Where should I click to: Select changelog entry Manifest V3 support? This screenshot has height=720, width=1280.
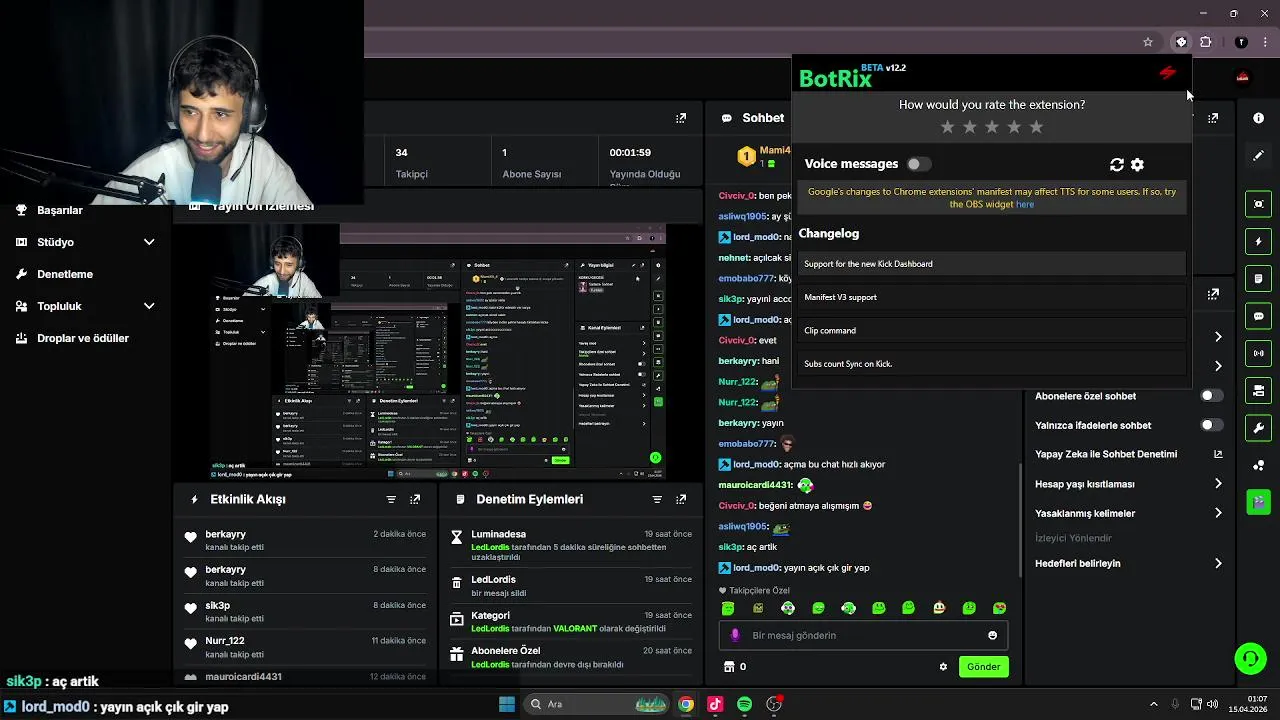click(991, 297)
